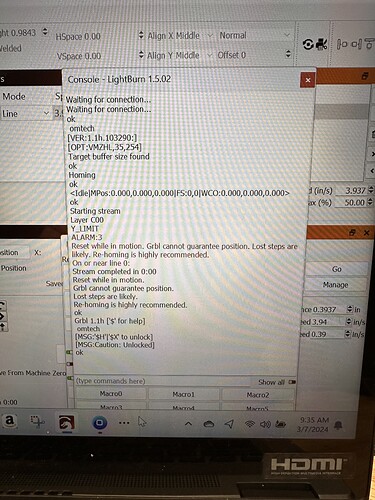Expand the Normal style dropdown

pyautogui.click(x=254, y=35)
